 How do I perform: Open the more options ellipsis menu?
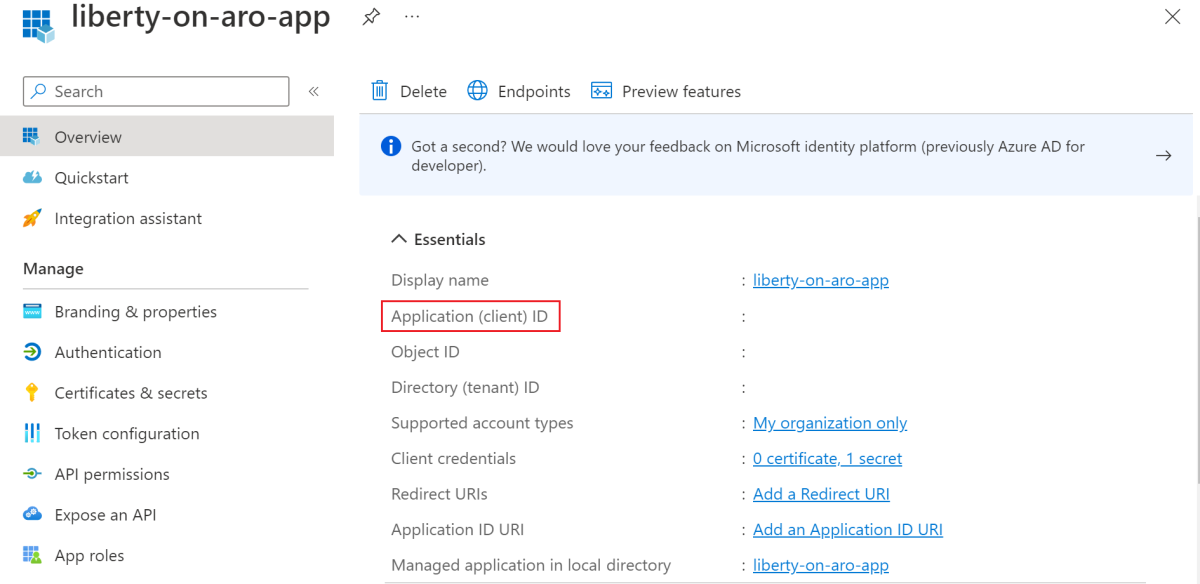[x=411, y=17]
